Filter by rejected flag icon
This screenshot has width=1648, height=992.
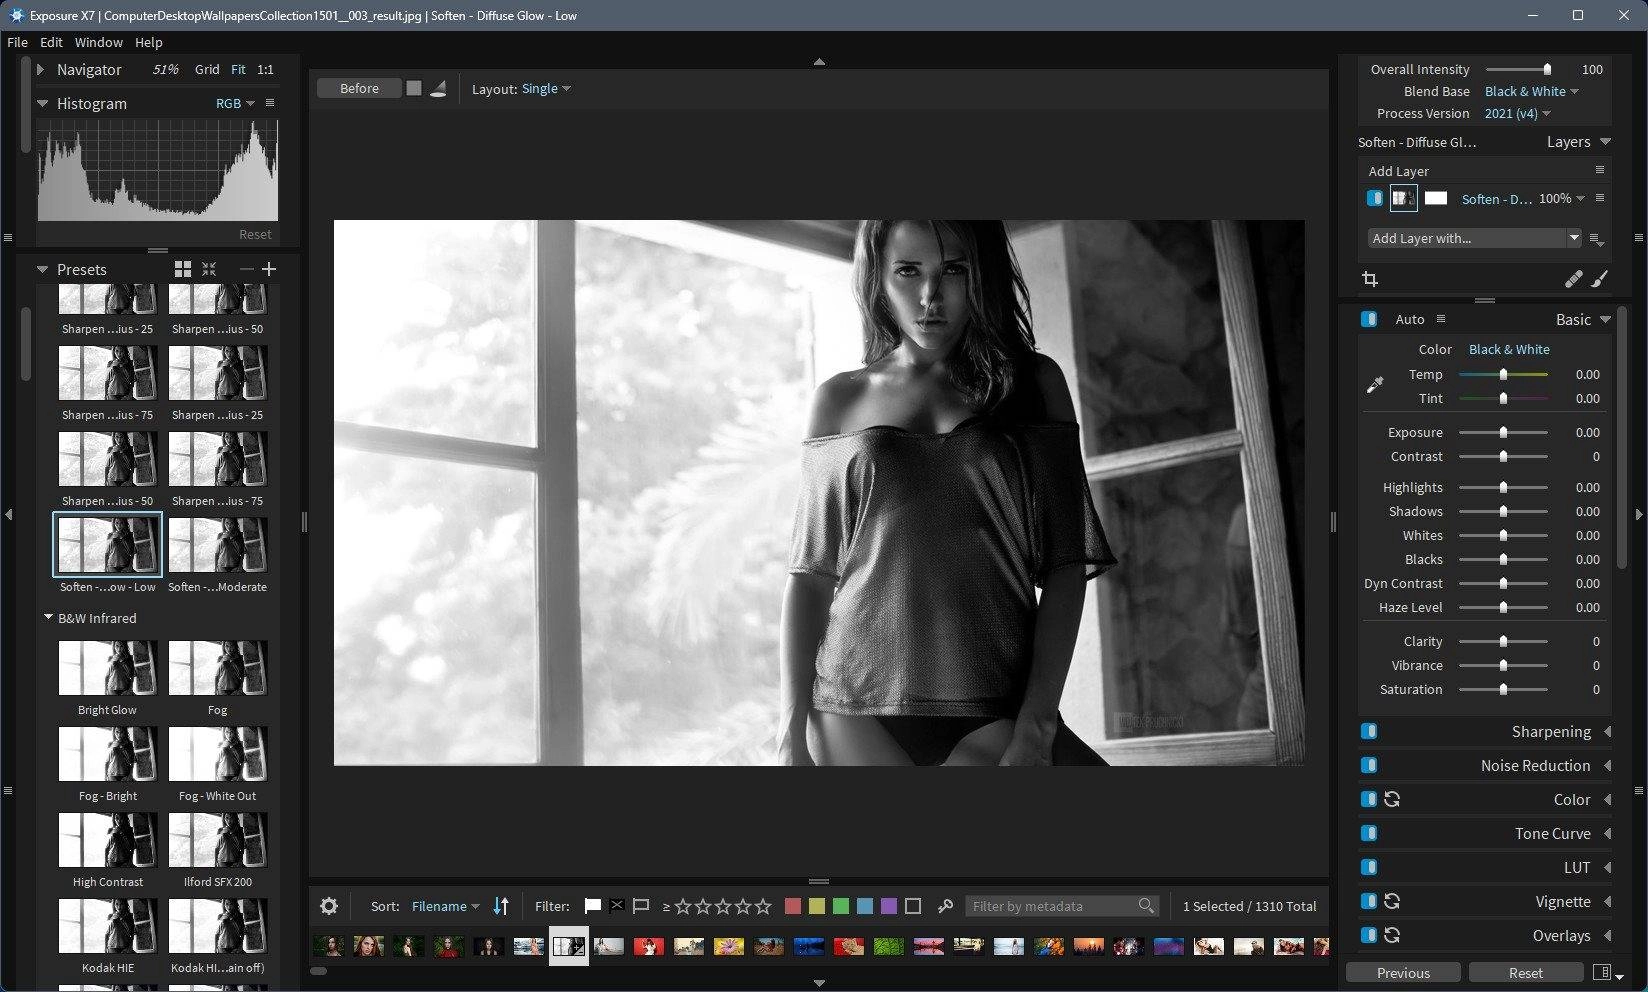[x=617, y=906]
